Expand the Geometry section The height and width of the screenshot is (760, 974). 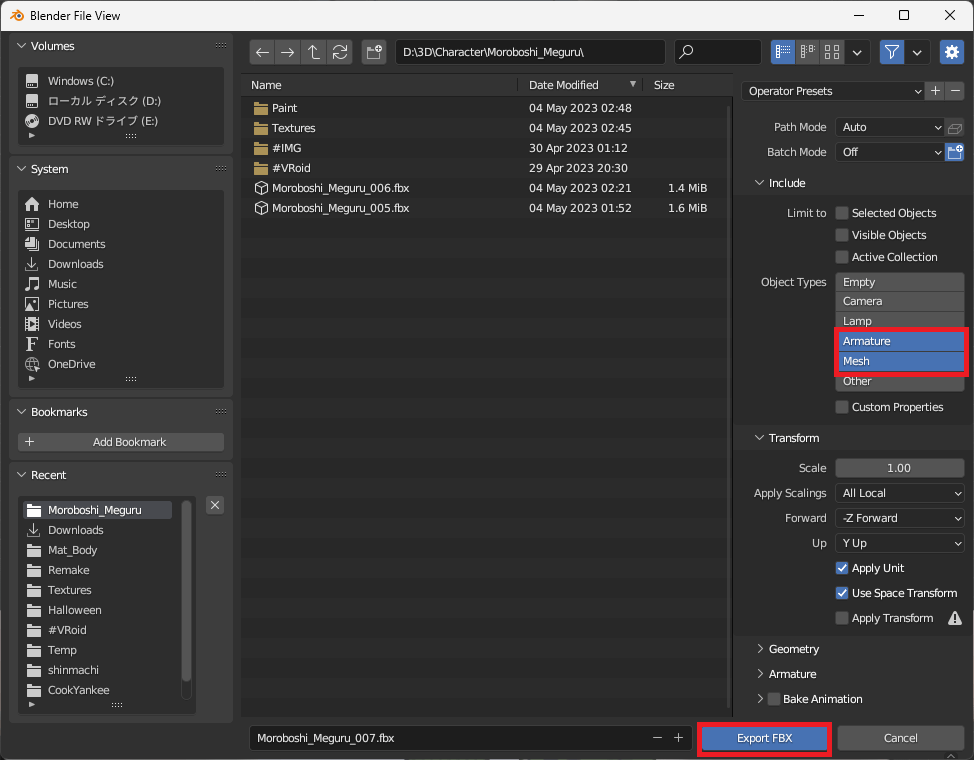(793, 649)
